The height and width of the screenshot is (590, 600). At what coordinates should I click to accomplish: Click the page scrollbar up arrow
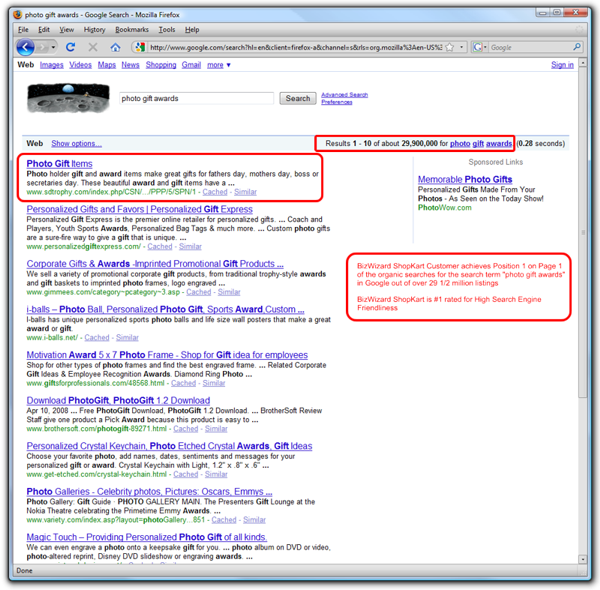583,62
